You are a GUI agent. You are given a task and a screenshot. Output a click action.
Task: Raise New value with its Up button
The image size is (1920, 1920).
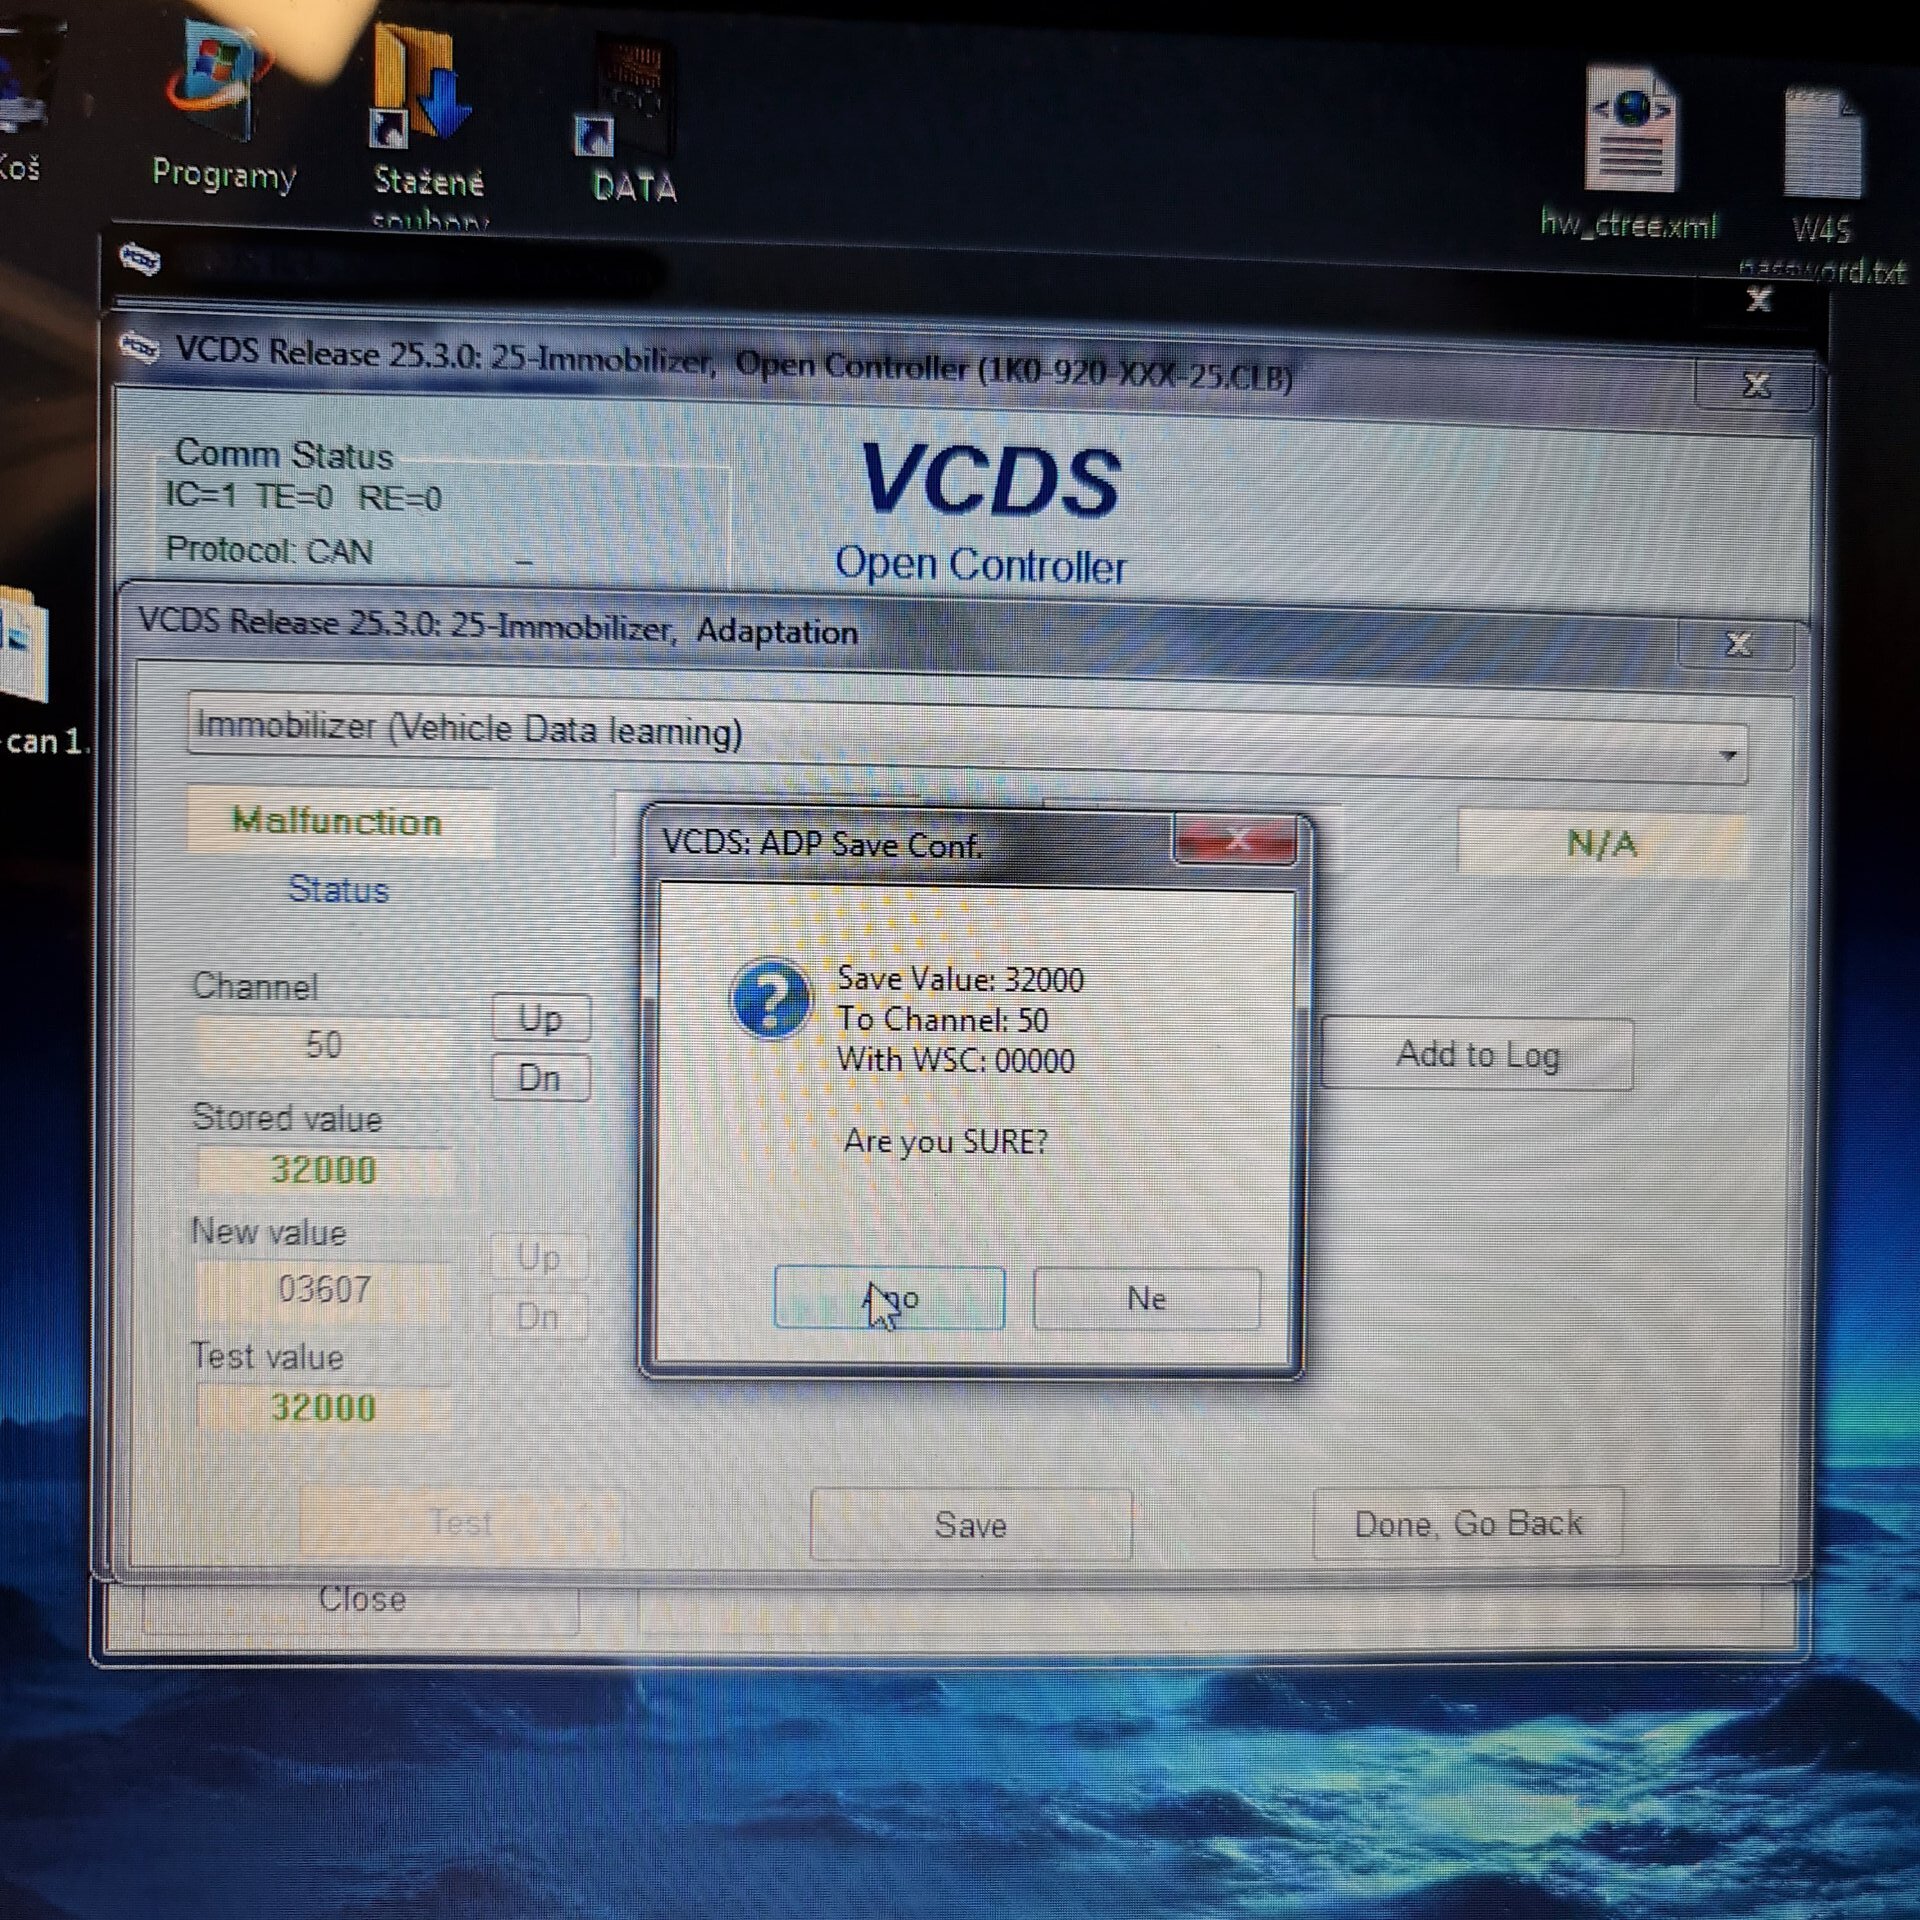tap(538, 1257)
